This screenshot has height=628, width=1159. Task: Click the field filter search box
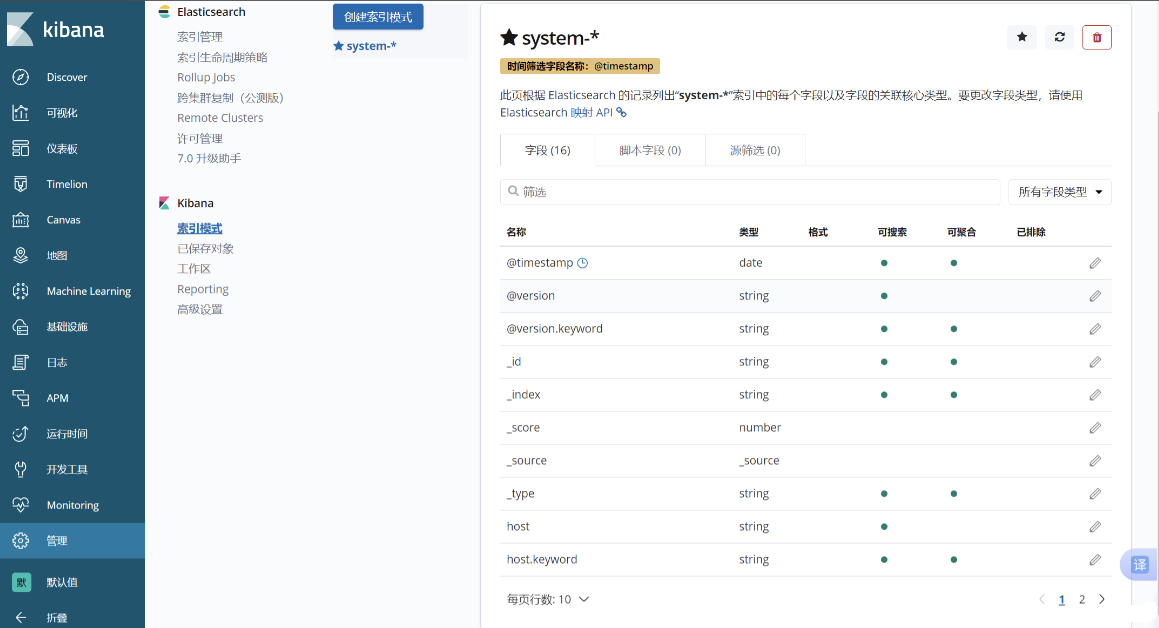click(x=750, y=192)
